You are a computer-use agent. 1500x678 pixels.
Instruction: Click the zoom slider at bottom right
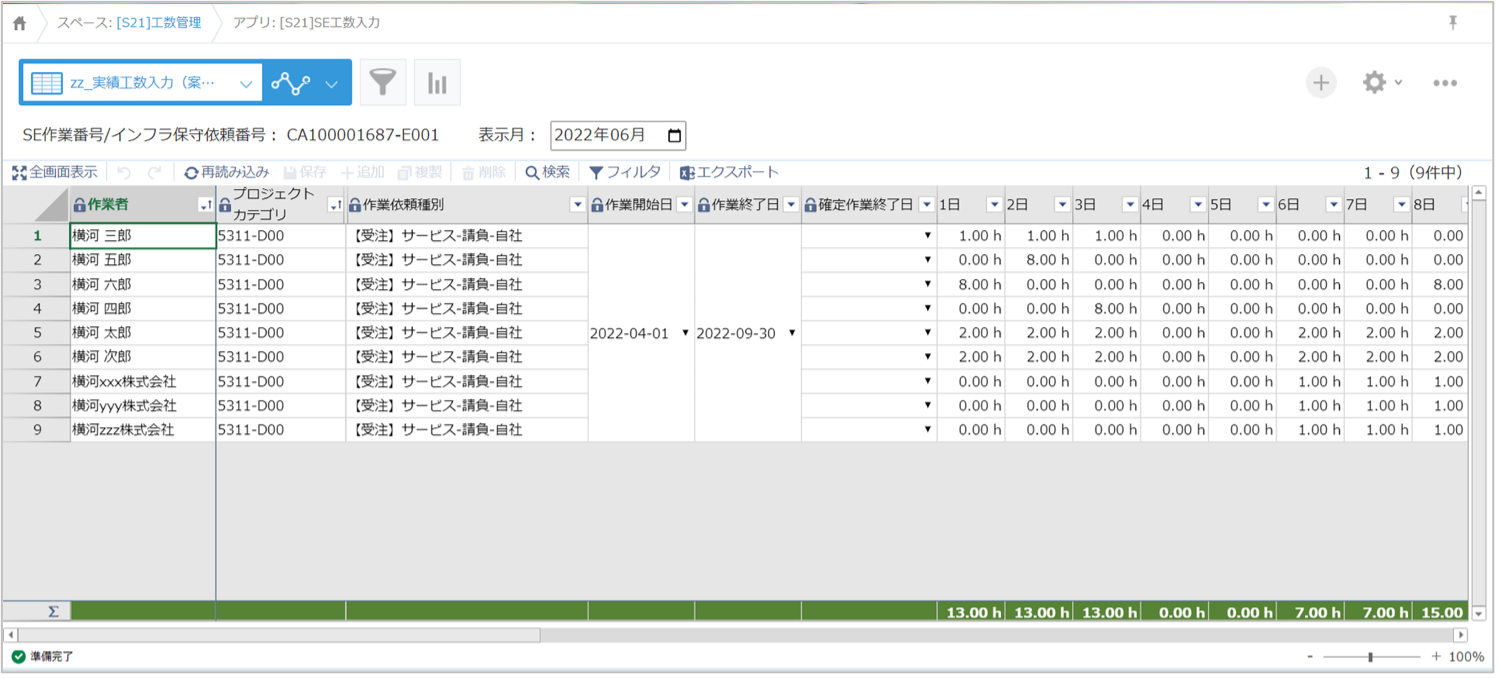click(1370, 657)
